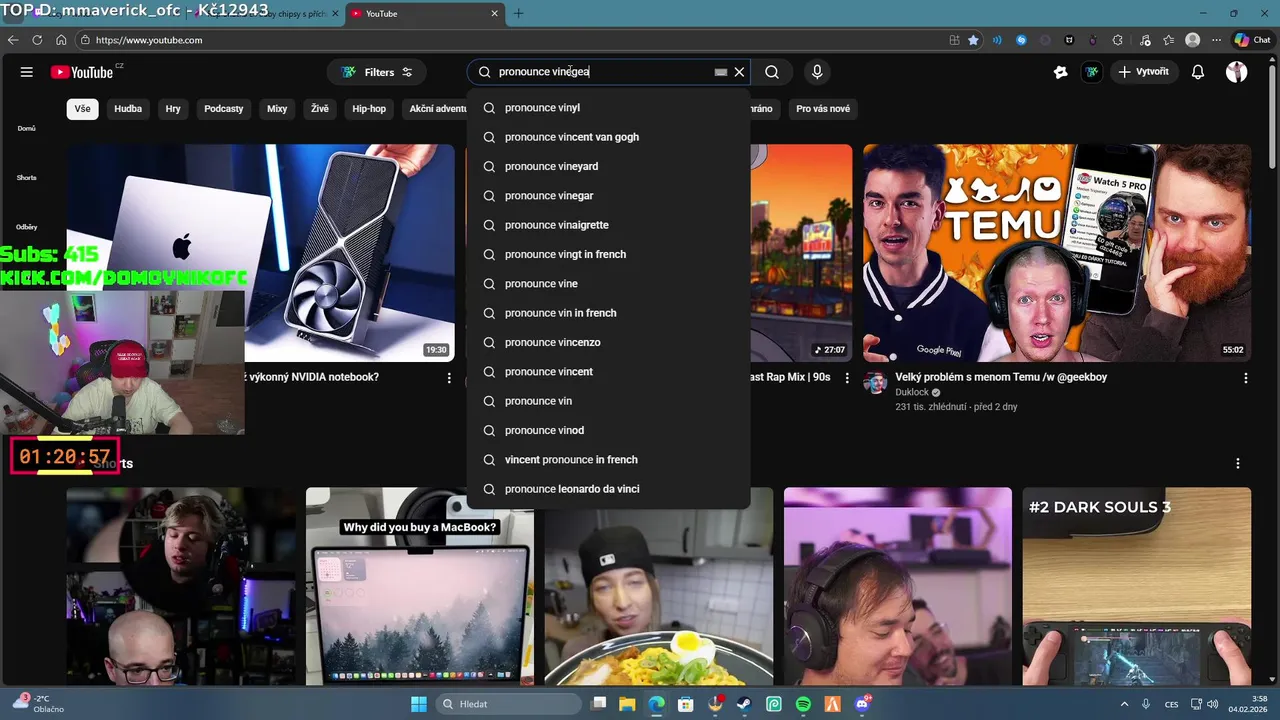The height and width of the screenshot is (720, 1280).
Task: Open Shorts in the sidebar
Action: pyautogui.click(x=26, y=177)
